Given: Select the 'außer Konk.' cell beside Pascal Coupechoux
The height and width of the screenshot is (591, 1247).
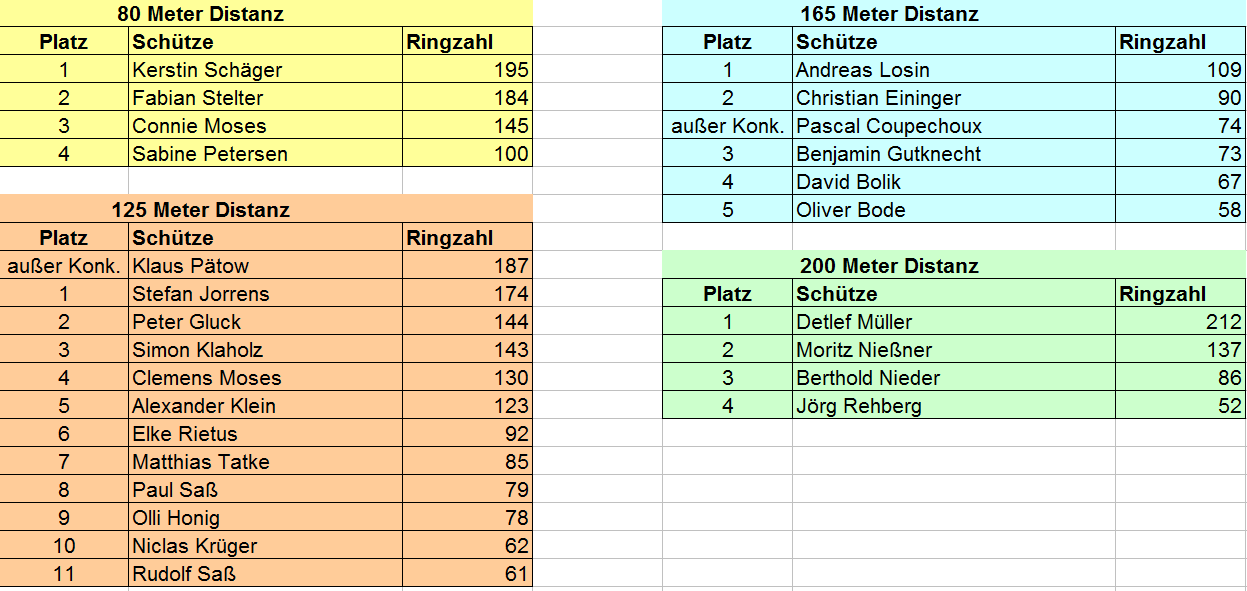Looking at the screenshot, I should click(728, 125).
